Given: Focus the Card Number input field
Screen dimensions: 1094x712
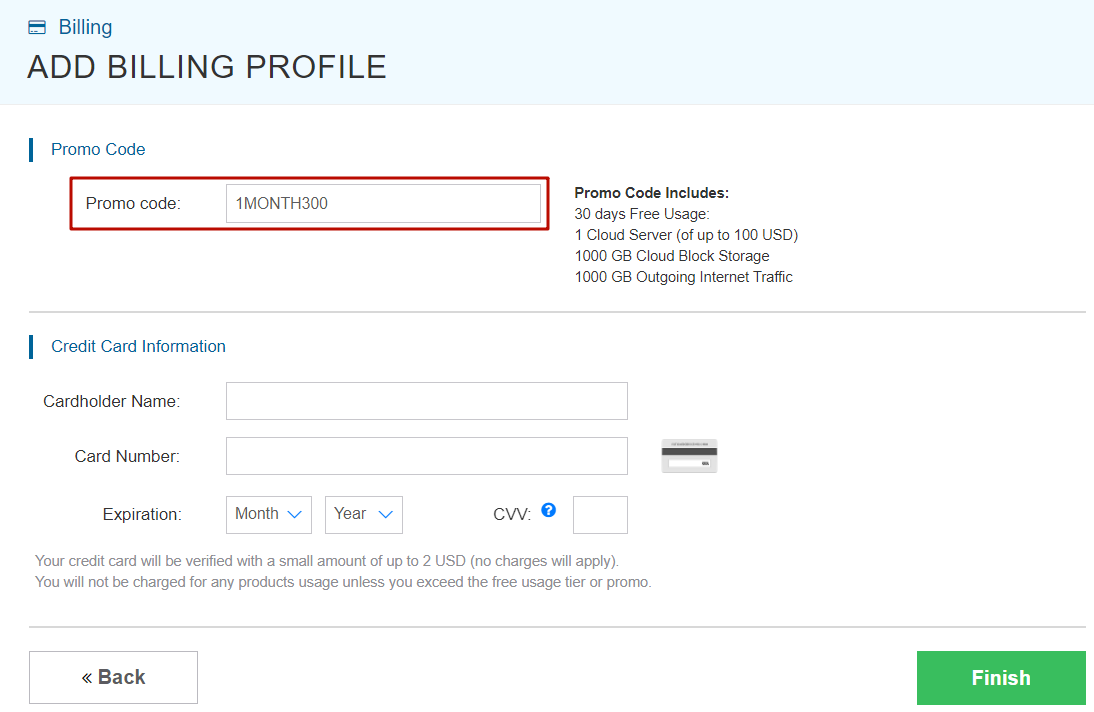Looking at the screenshot, I should (x=426, y=455).
